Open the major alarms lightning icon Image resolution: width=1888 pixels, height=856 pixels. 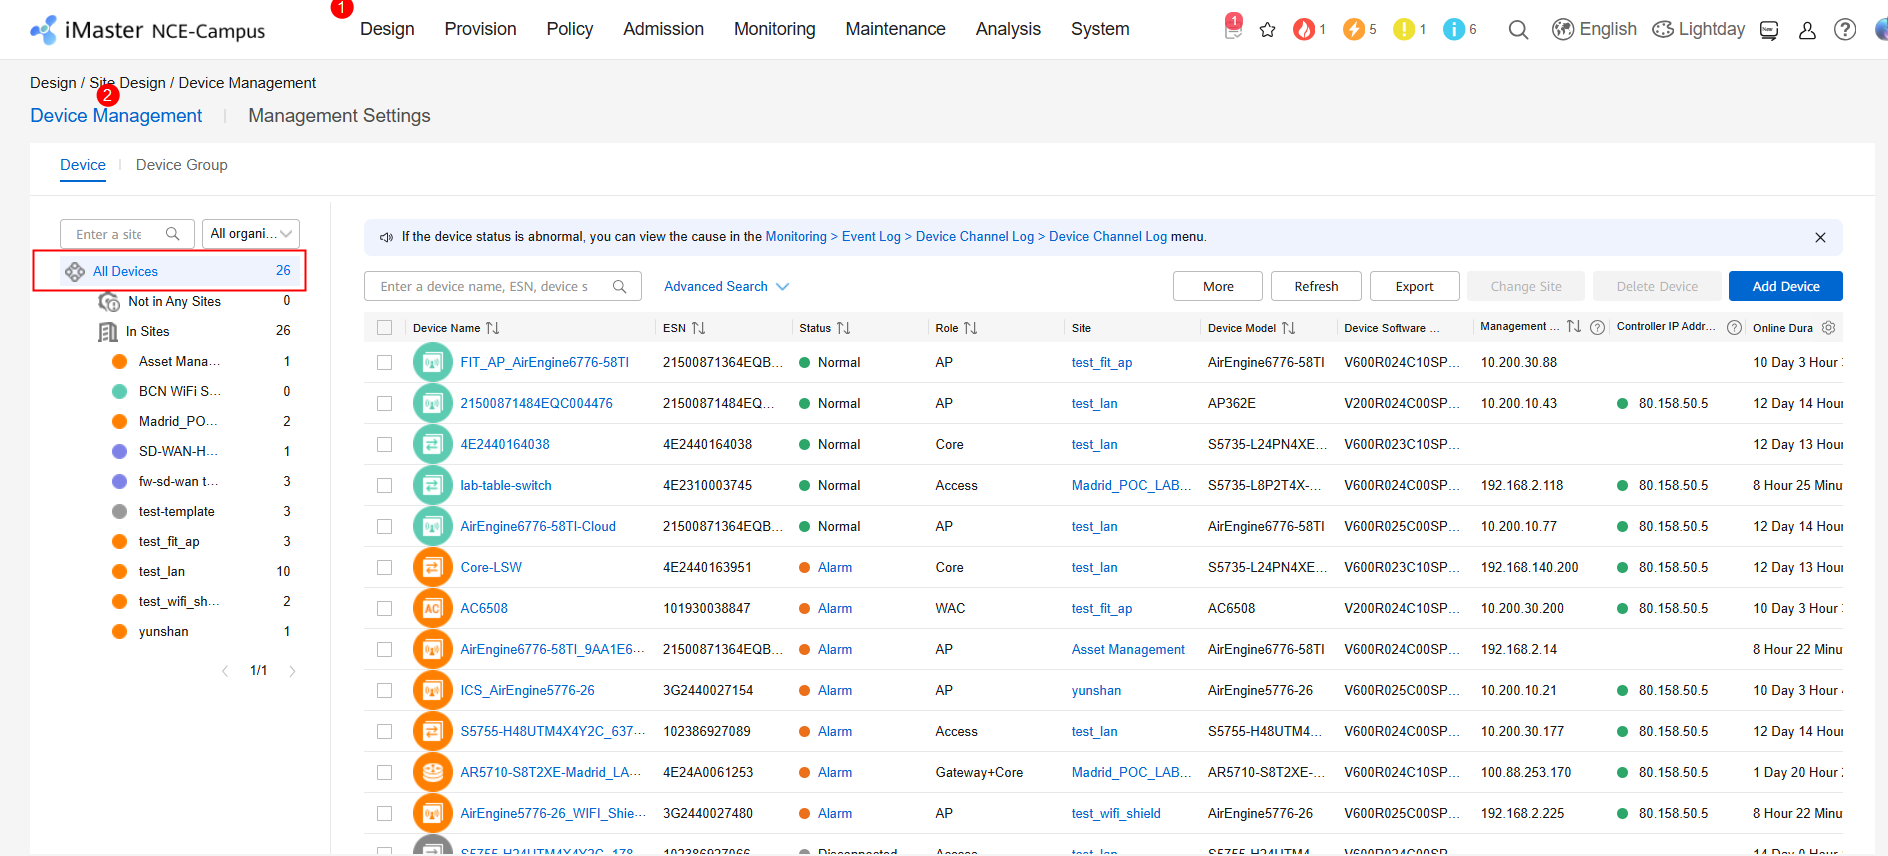[x=1354, y=30]
